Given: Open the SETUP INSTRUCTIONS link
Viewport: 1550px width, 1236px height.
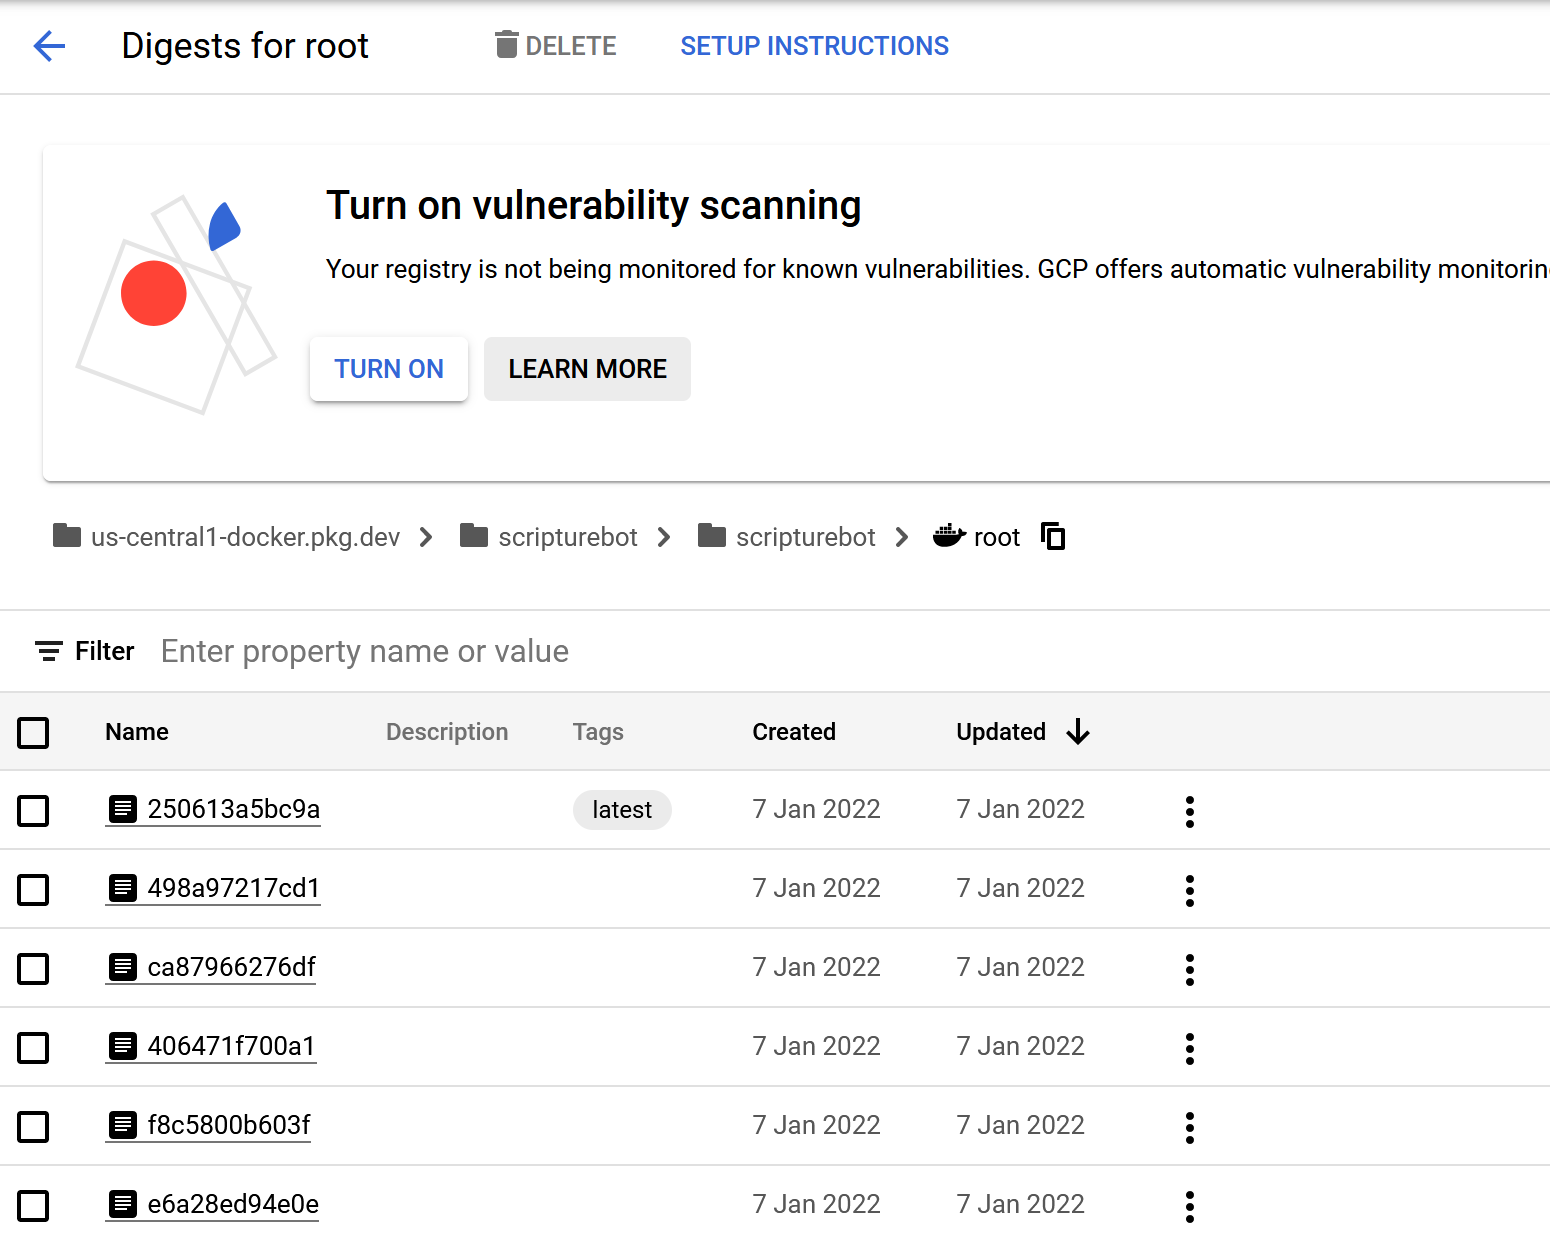Looking at the screenshot, I should click(x=814, y=46).
